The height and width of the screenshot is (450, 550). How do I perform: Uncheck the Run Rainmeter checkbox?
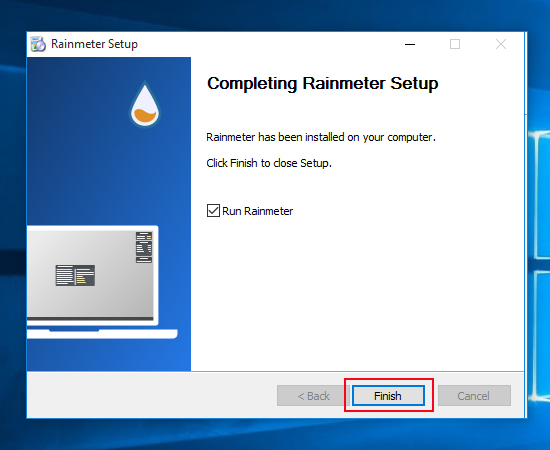(x=213, y=211)
